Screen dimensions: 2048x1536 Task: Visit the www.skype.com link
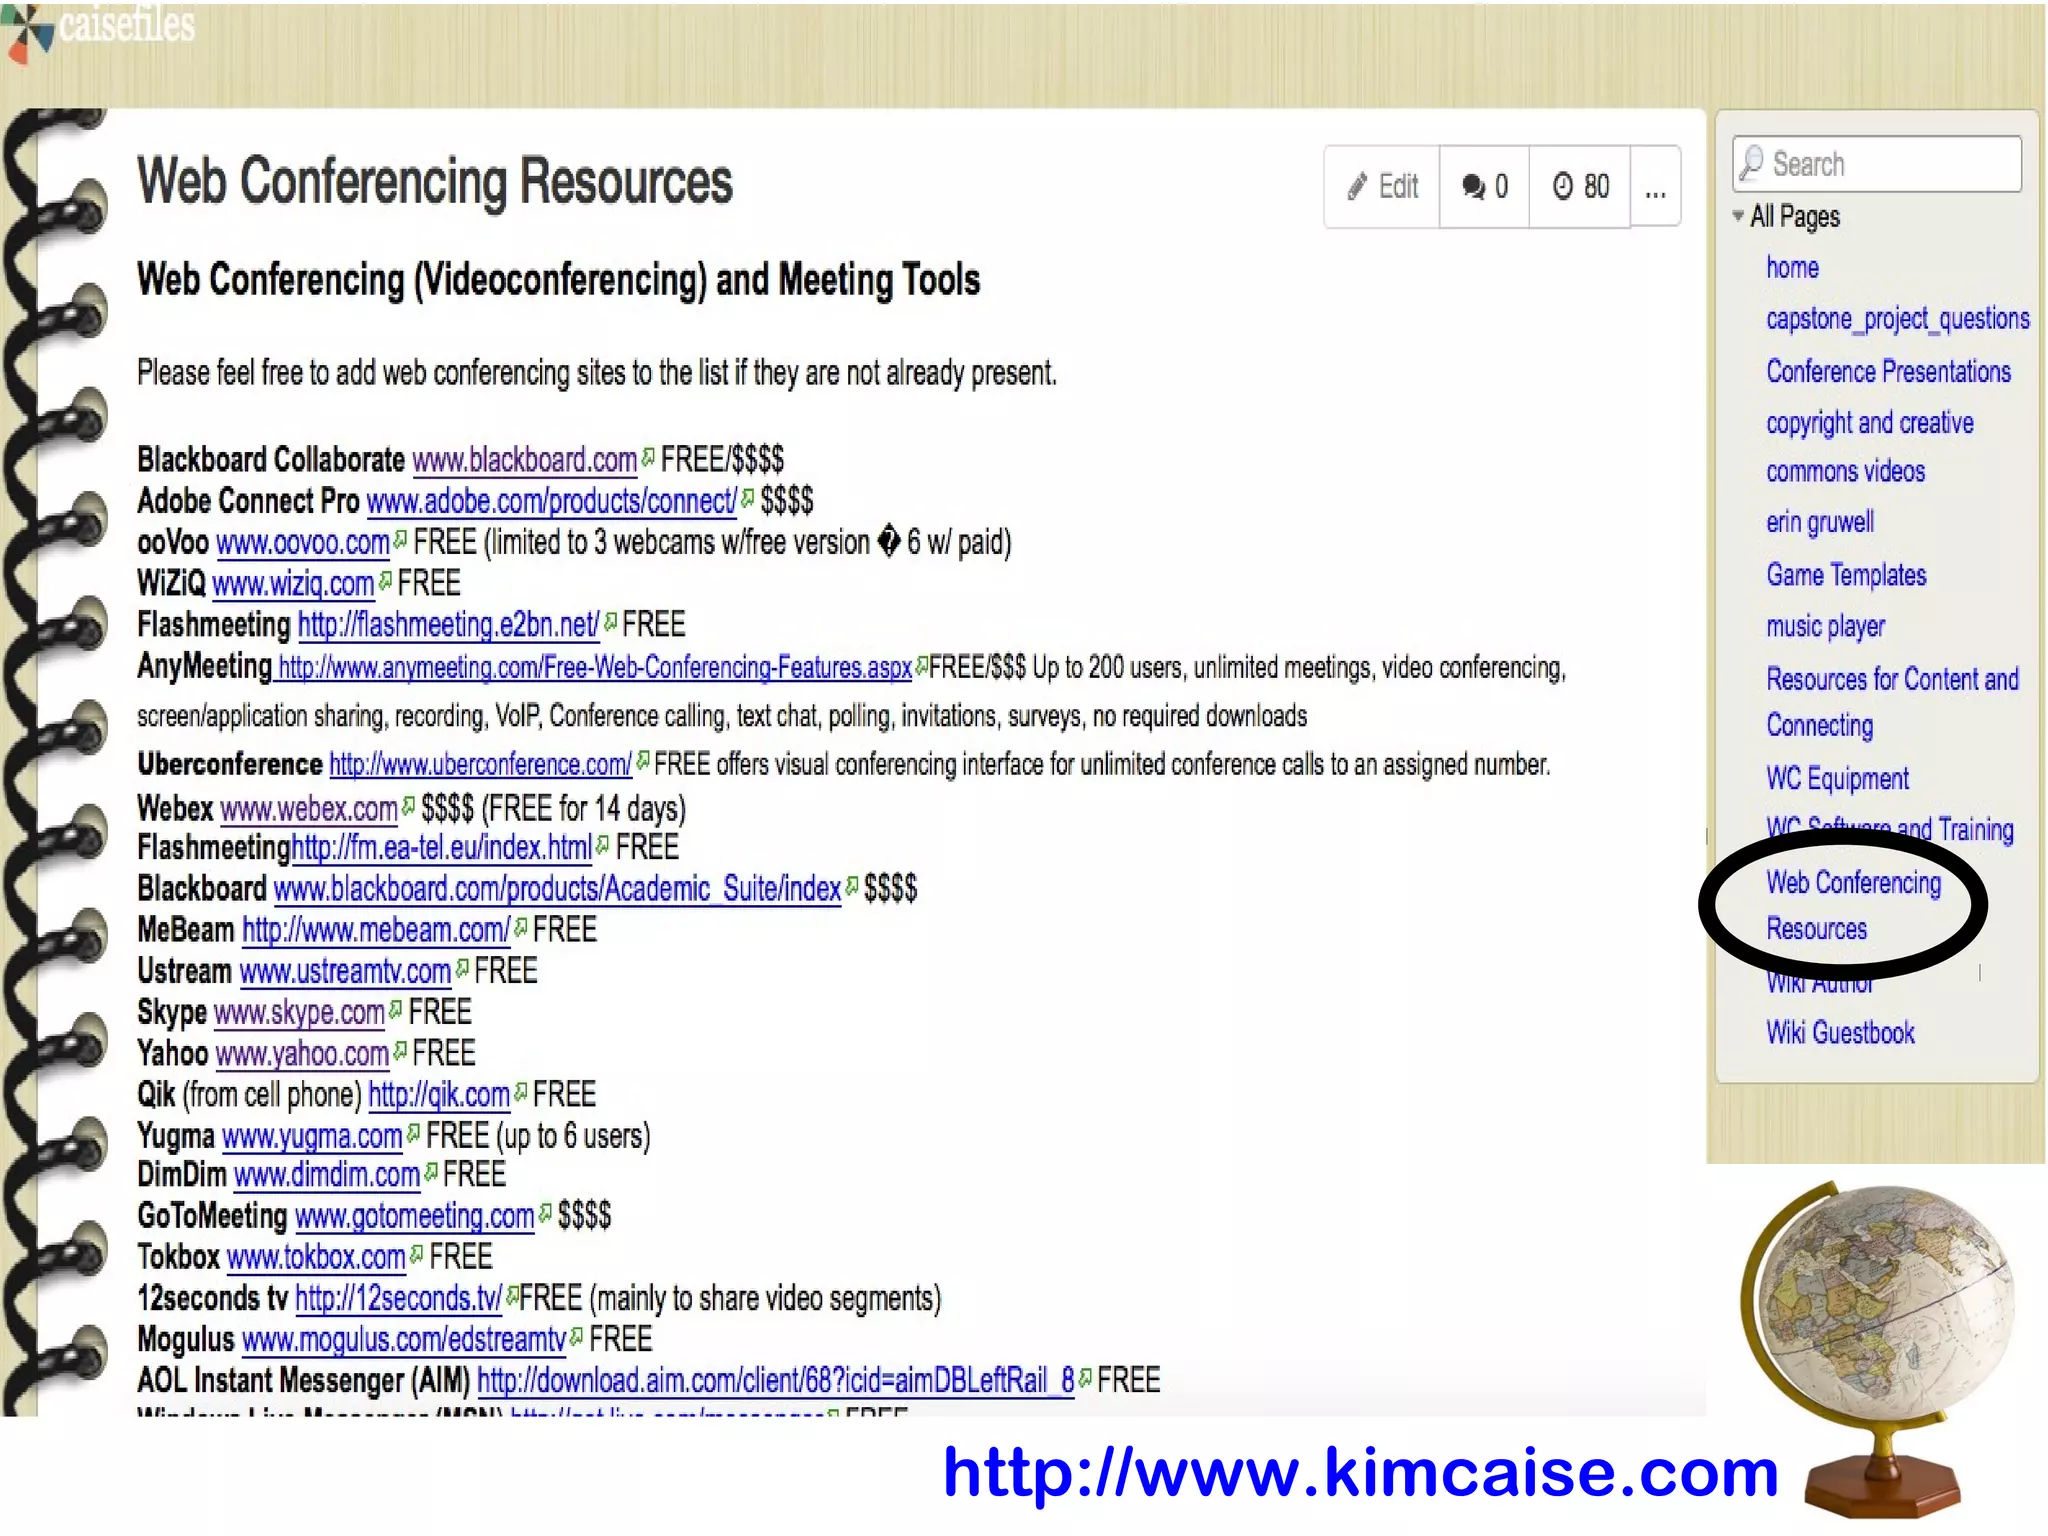(x=299, y=1013)
